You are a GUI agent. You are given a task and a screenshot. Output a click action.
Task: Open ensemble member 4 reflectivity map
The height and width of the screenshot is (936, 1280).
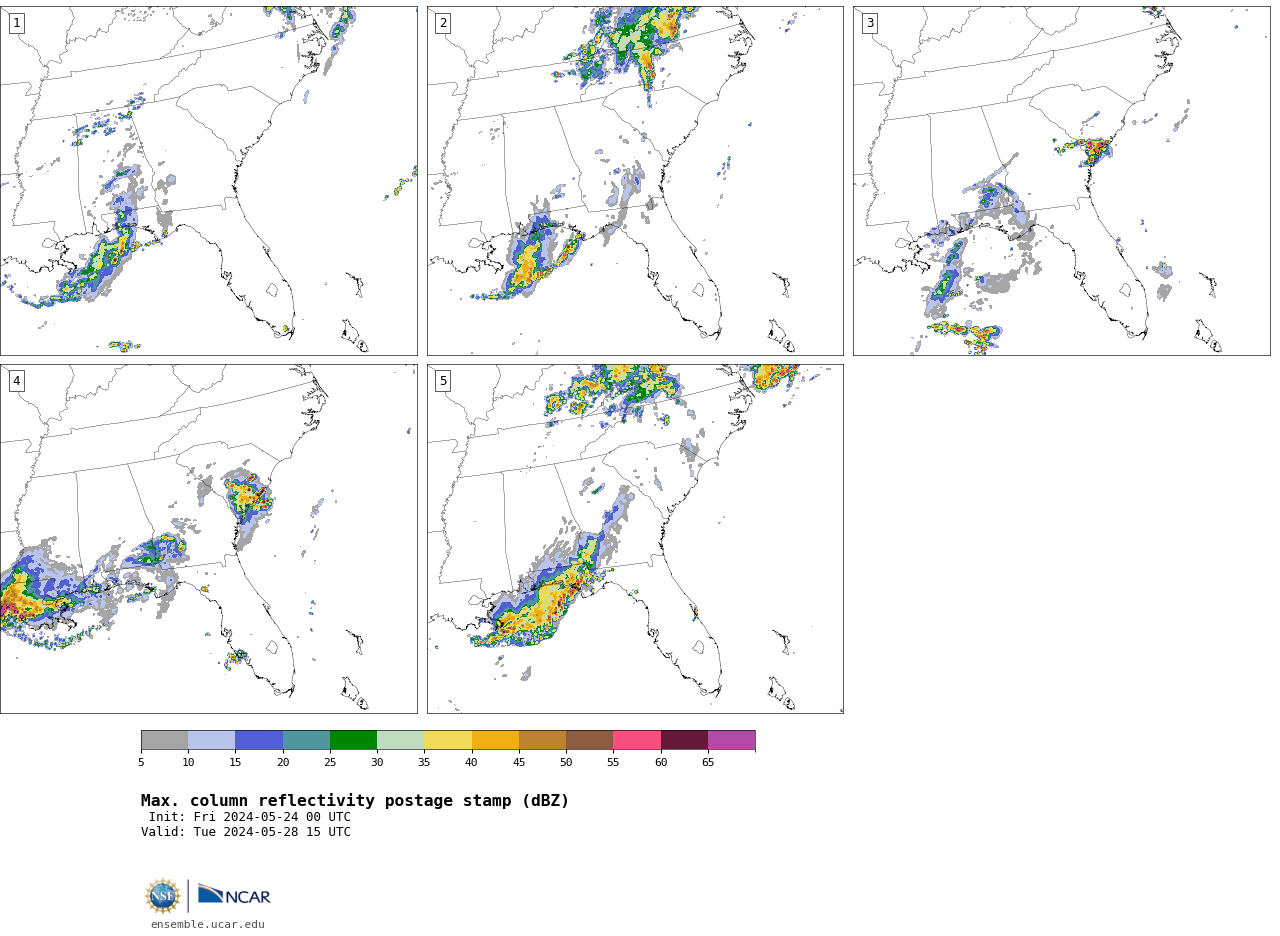pos(208,539)
